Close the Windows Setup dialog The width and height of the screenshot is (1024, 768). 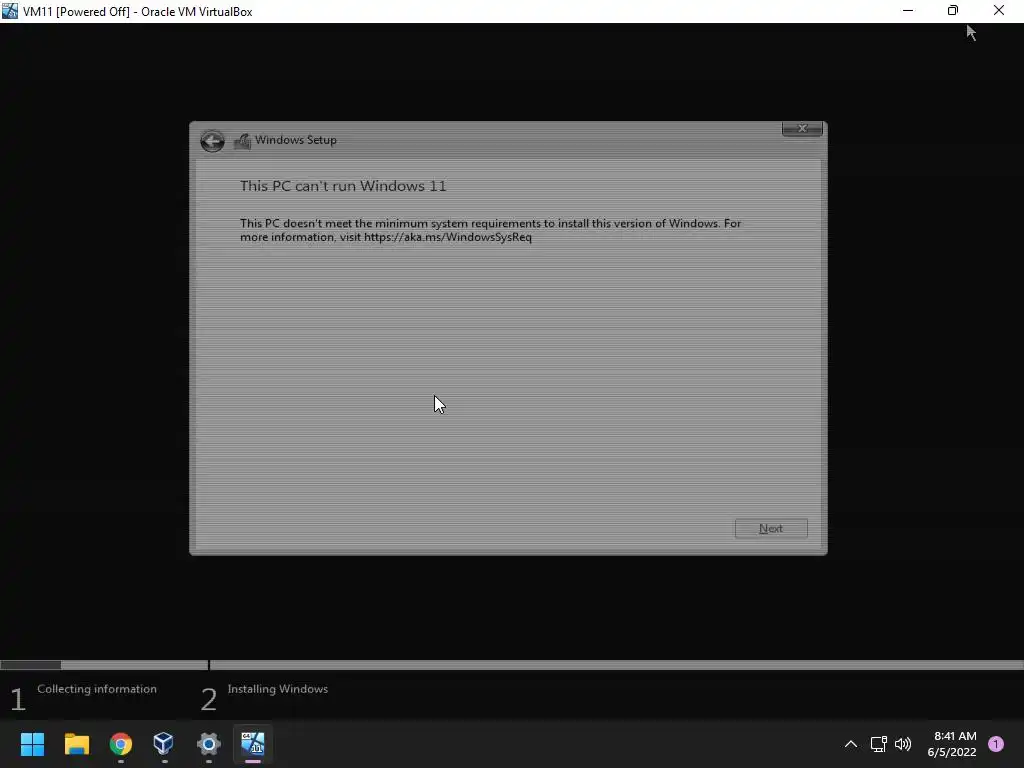coord(802,129)
